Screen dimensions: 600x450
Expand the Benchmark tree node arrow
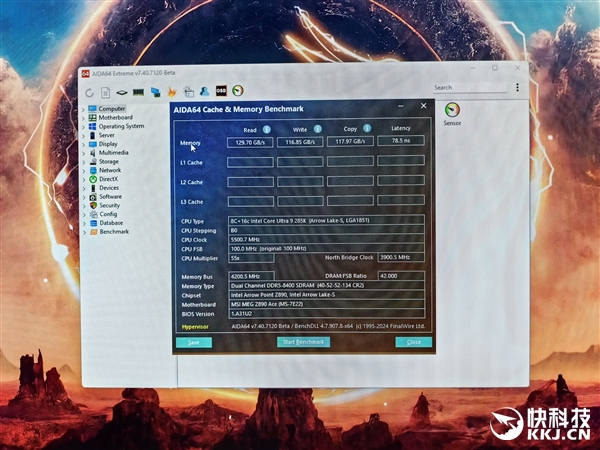[84, 231]
